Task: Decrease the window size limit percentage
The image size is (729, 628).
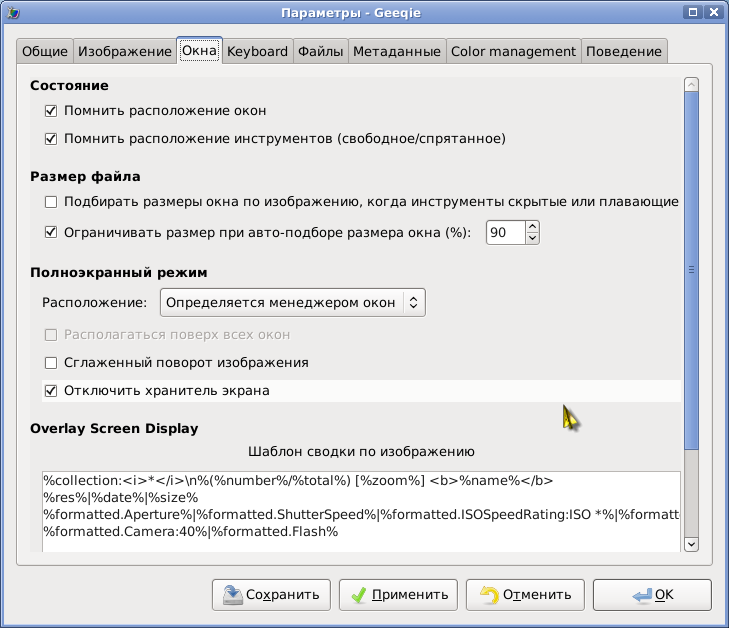Action: 532,238
